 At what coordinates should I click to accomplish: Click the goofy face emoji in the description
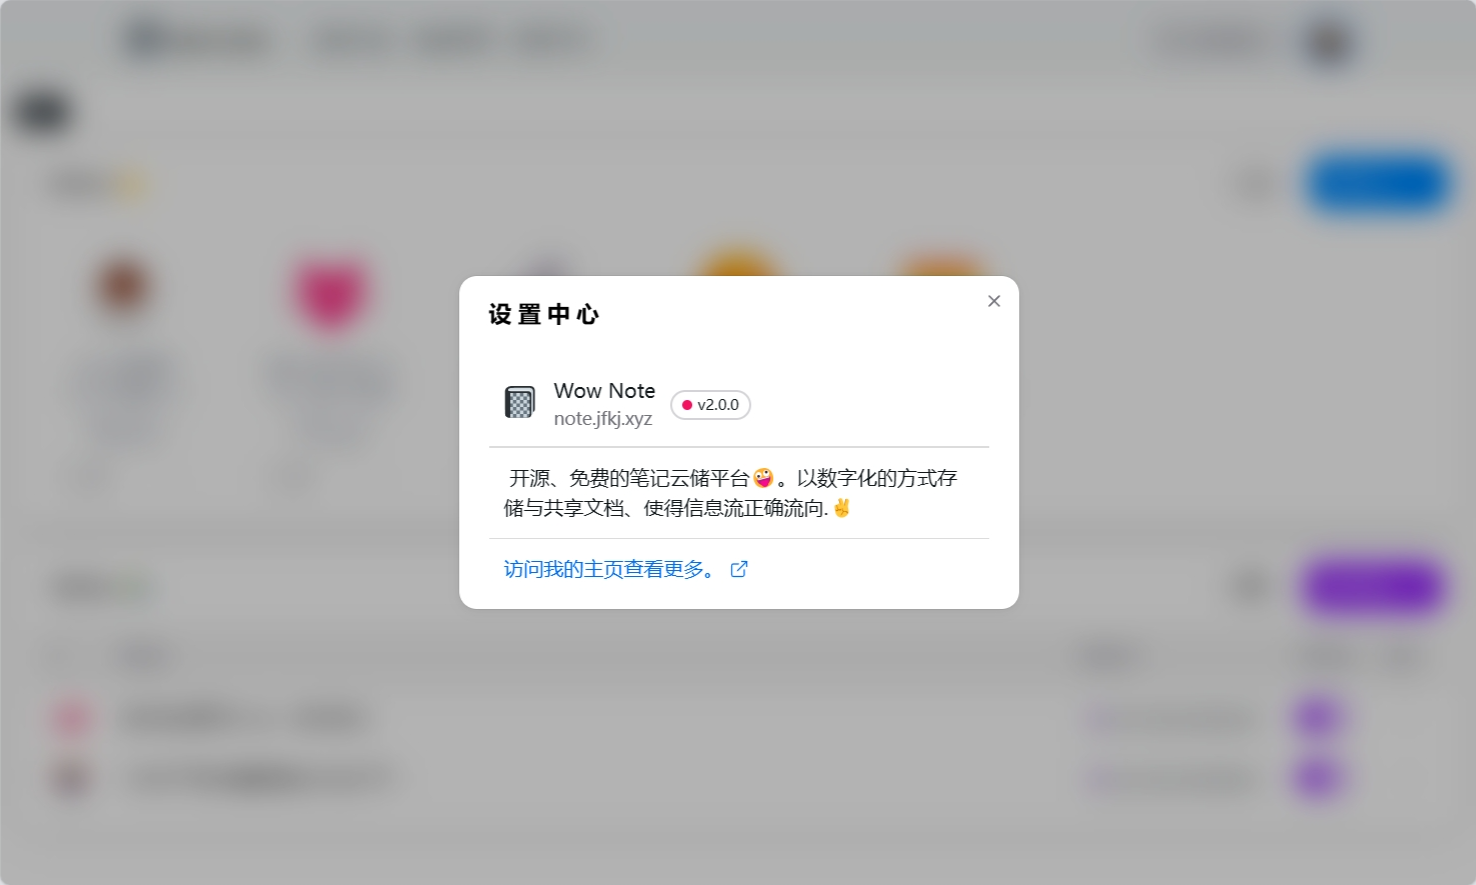pyautogui.click(x=763, y=478)
